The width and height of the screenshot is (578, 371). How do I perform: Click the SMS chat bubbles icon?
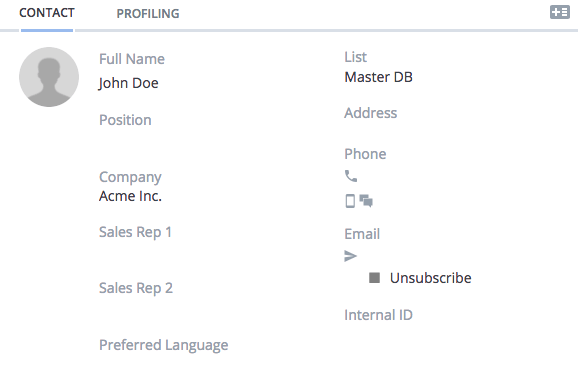(366, 201)
